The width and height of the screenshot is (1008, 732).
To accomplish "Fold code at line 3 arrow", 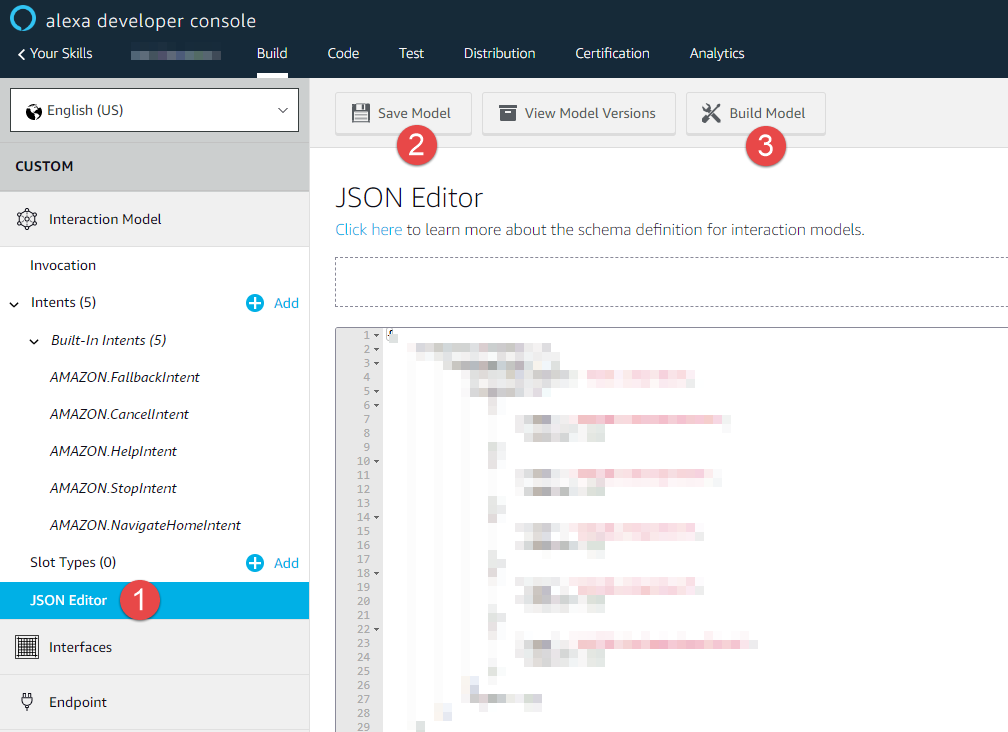I will (x=377, y=363).
